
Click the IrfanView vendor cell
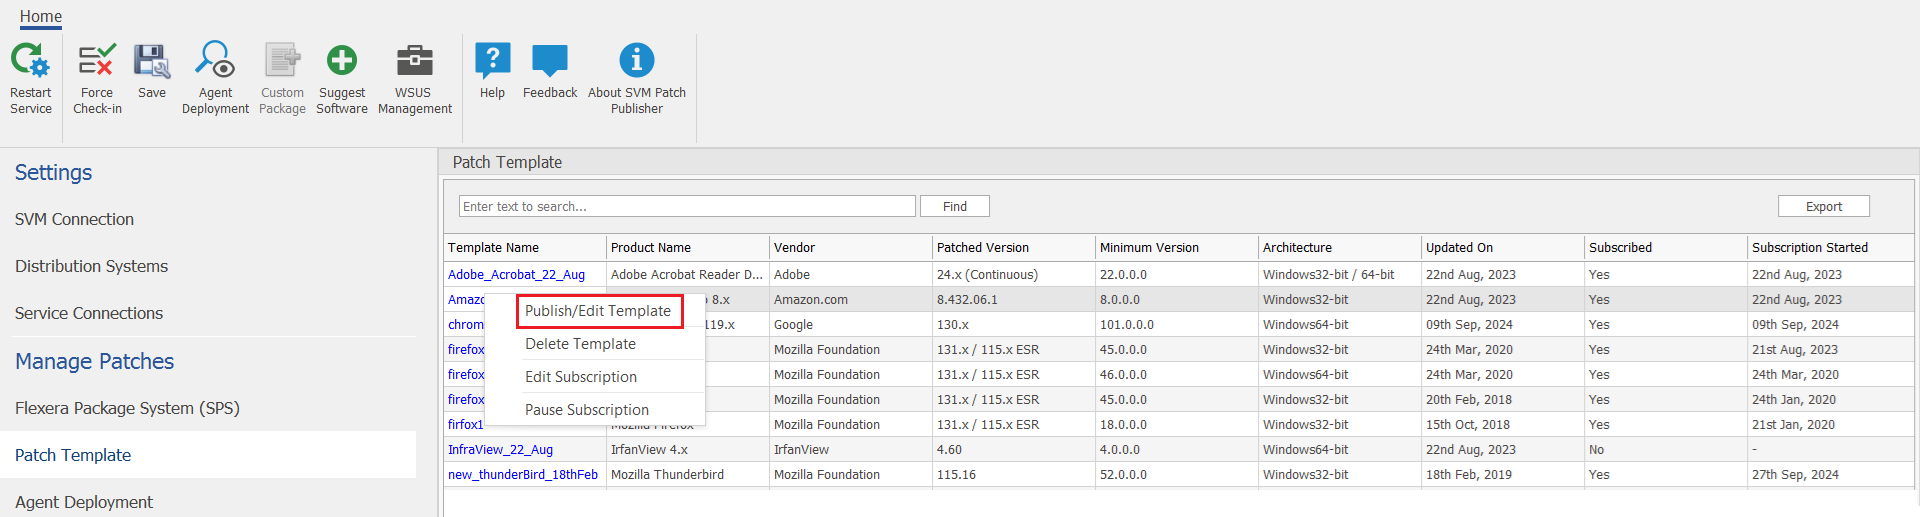(850, 449)
